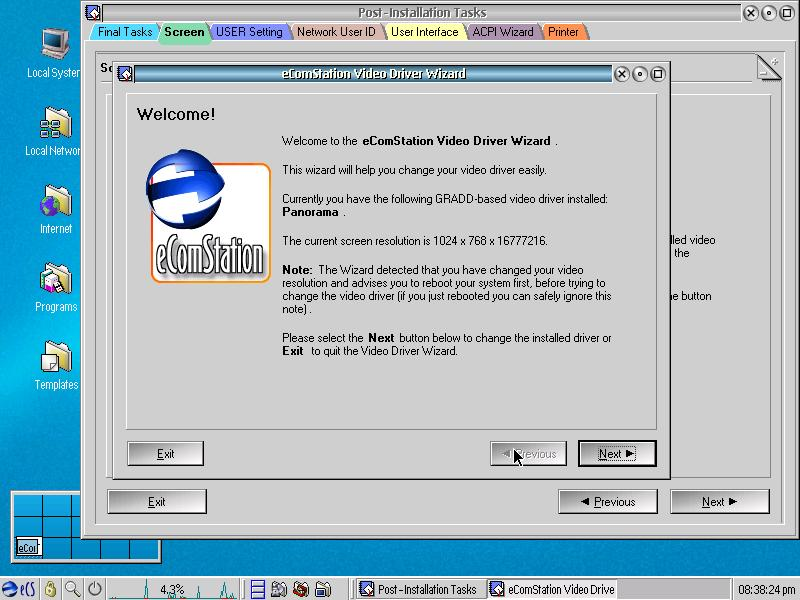The image size is (800, 600).
Task: Switch to Post-Installation Tasks taskbar entry
Action: point(418,589)
